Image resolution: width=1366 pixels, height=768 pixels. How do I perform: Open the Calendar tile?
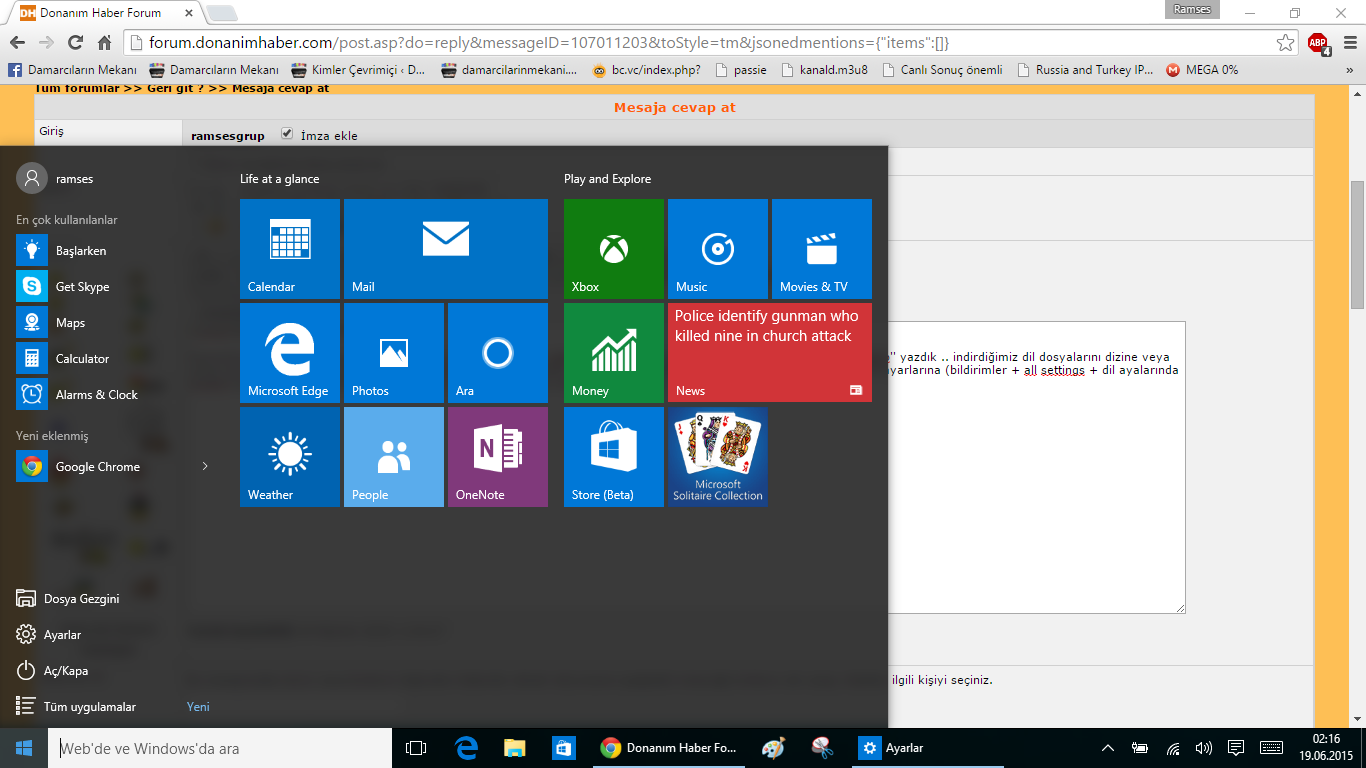290,249
